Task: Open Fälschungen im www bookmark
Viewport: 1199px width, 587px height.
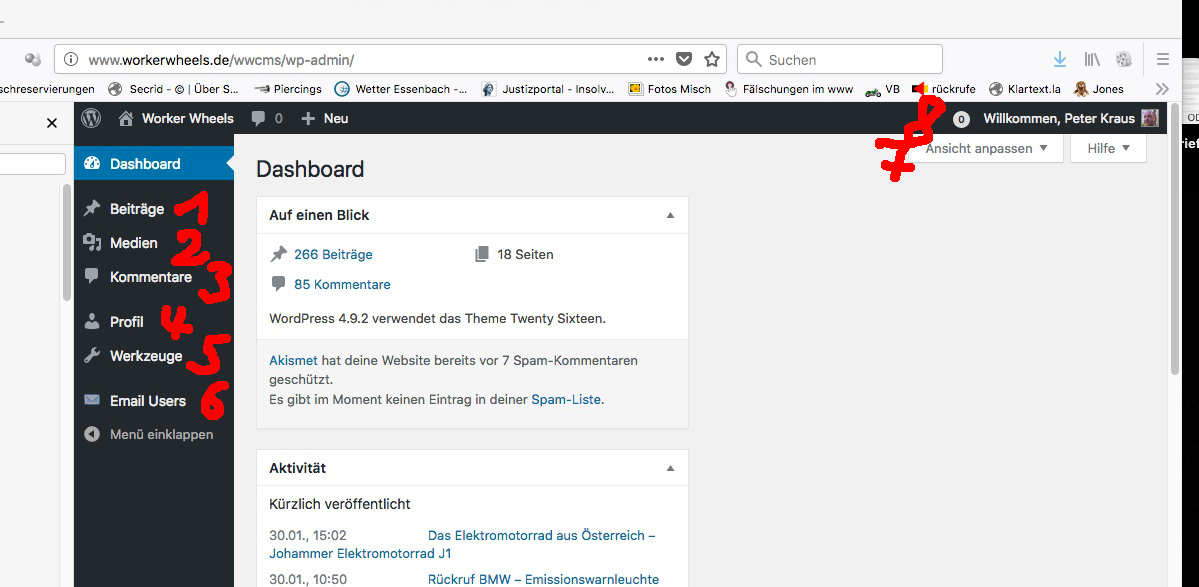Action: (788, 89)
